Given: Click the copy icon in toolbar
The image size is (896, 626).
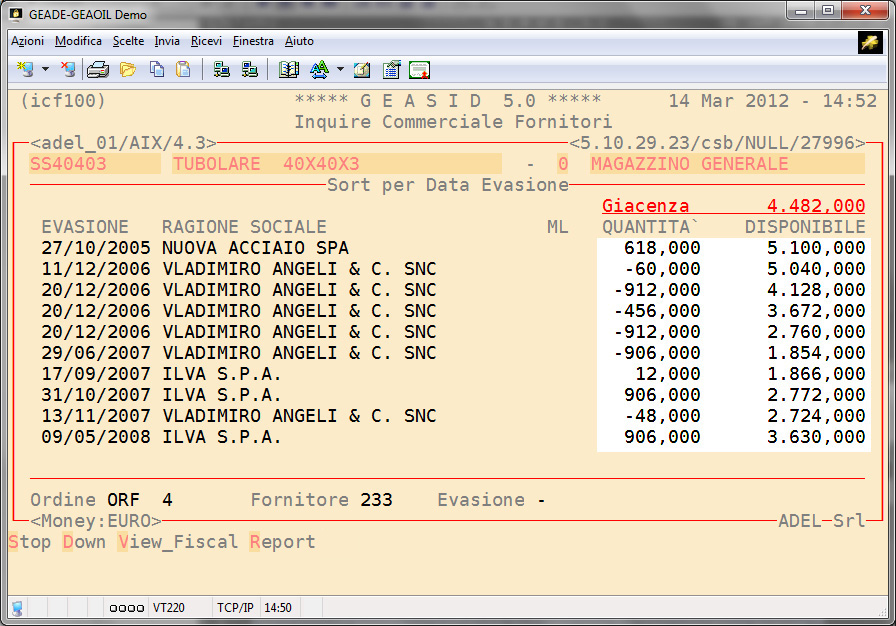Looking at the screenshot, I should pos(156,69).
